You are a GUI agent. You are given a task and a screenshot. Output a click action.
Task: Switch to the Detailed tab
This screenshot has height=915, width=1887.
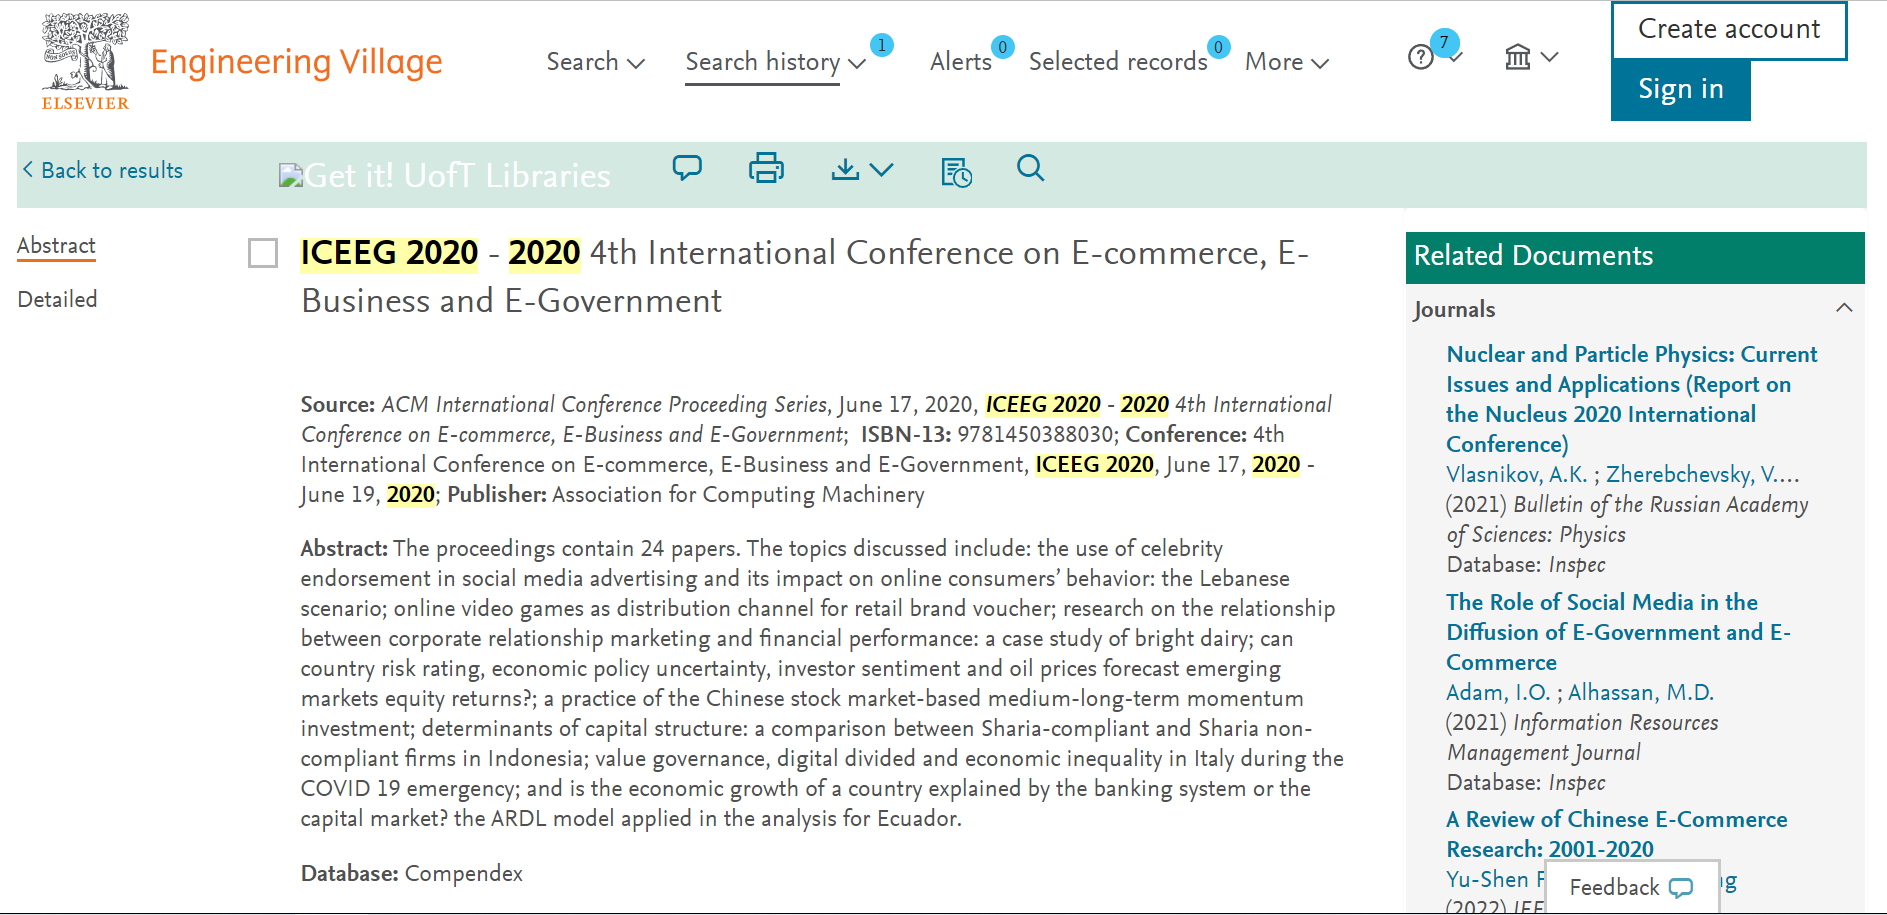point(56,298)
